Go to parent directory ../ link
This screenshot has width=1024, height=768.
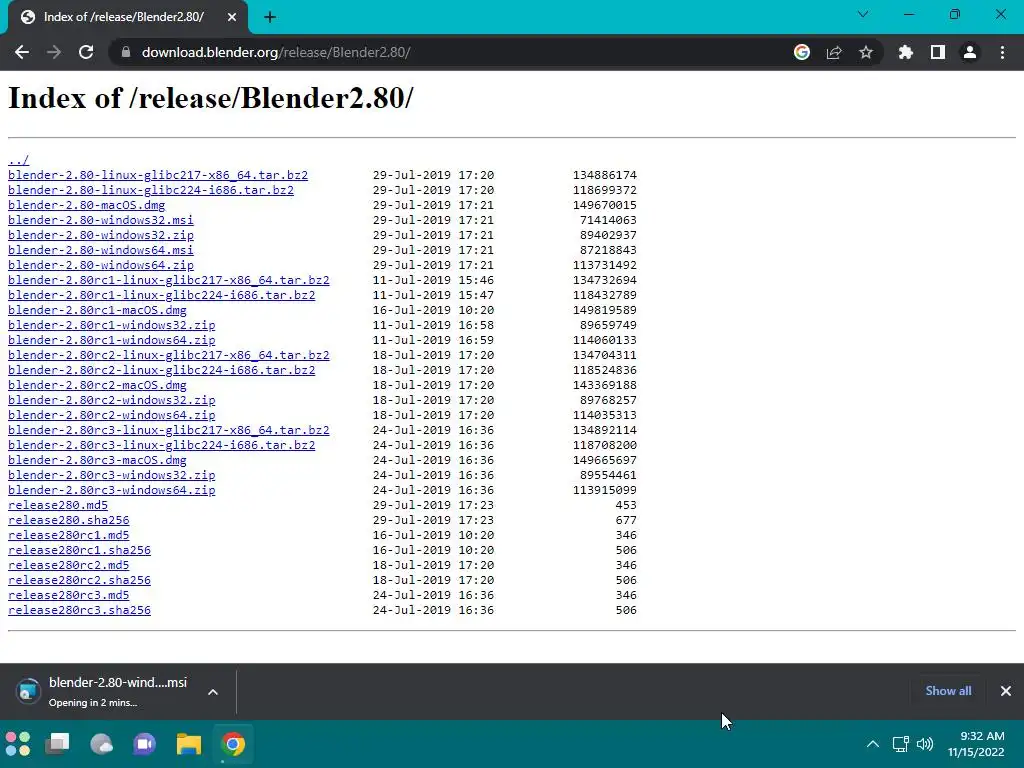click(x=18, y=160)
